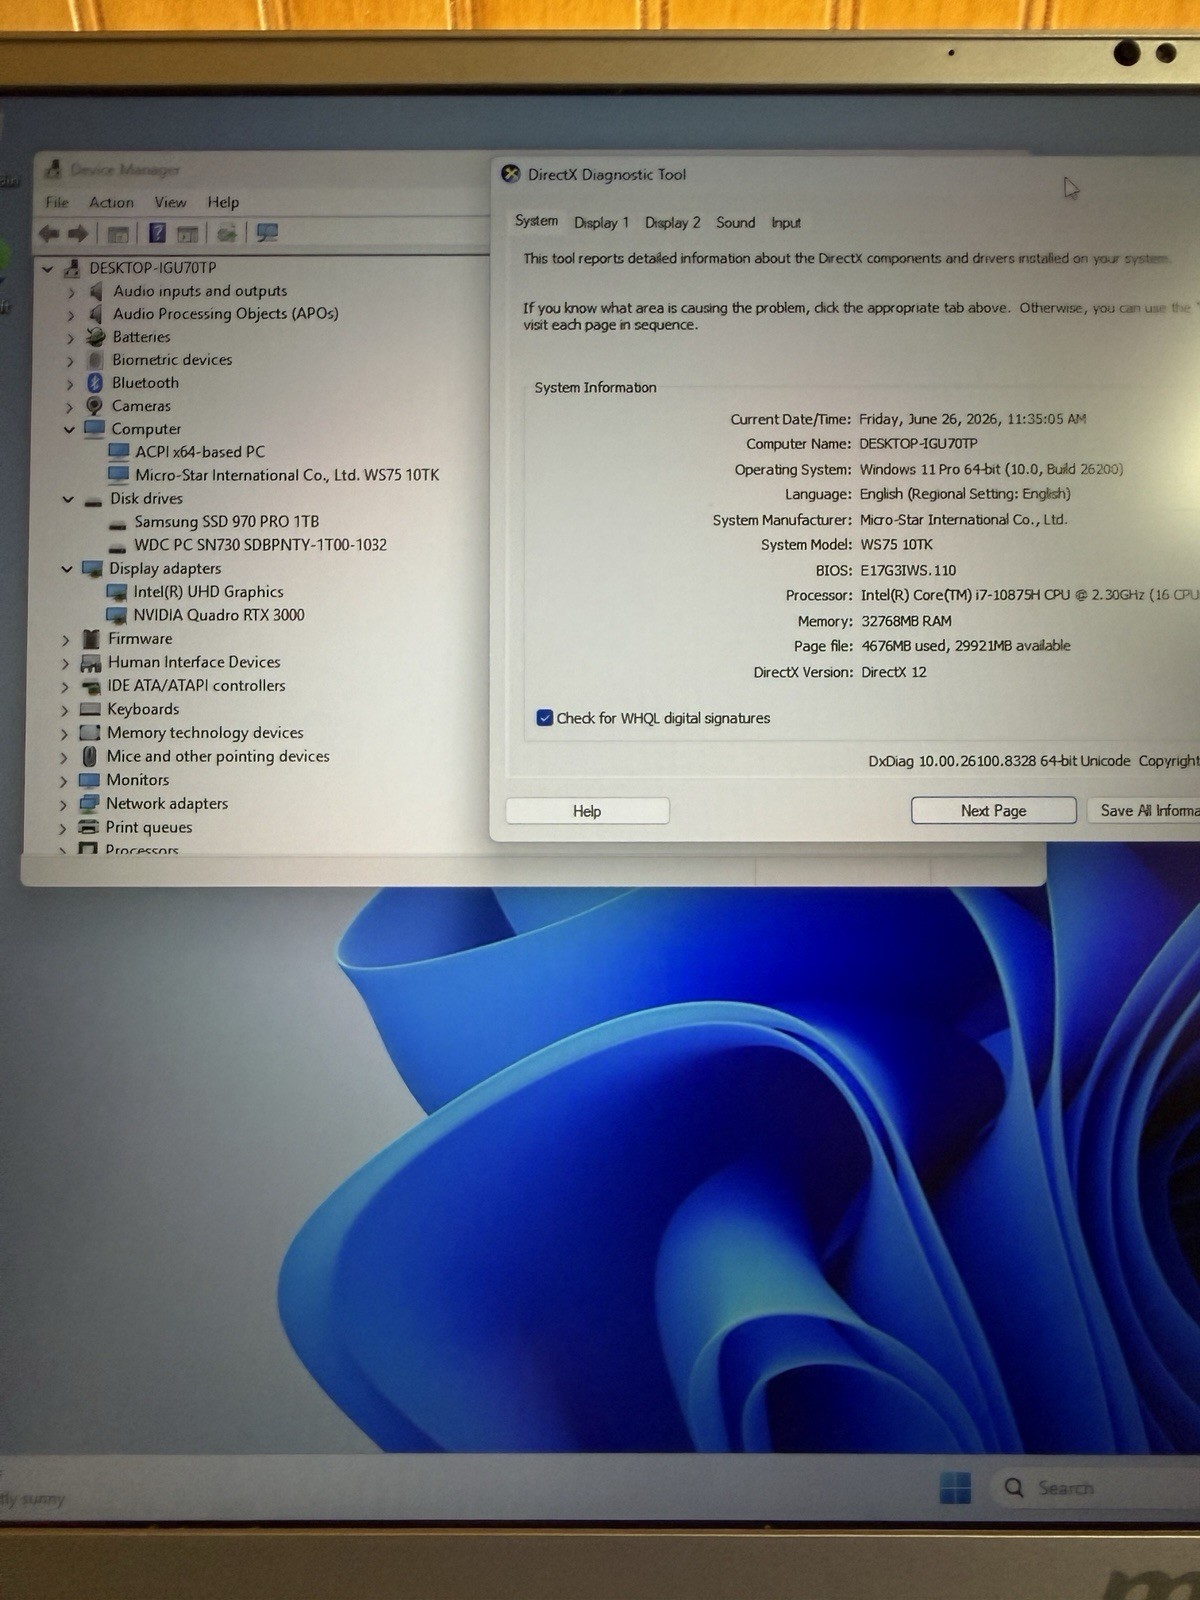Click the Show/Hide Action Pane toolbar icon
This screenshot has width=1200, height=1600.
[187, 234]
